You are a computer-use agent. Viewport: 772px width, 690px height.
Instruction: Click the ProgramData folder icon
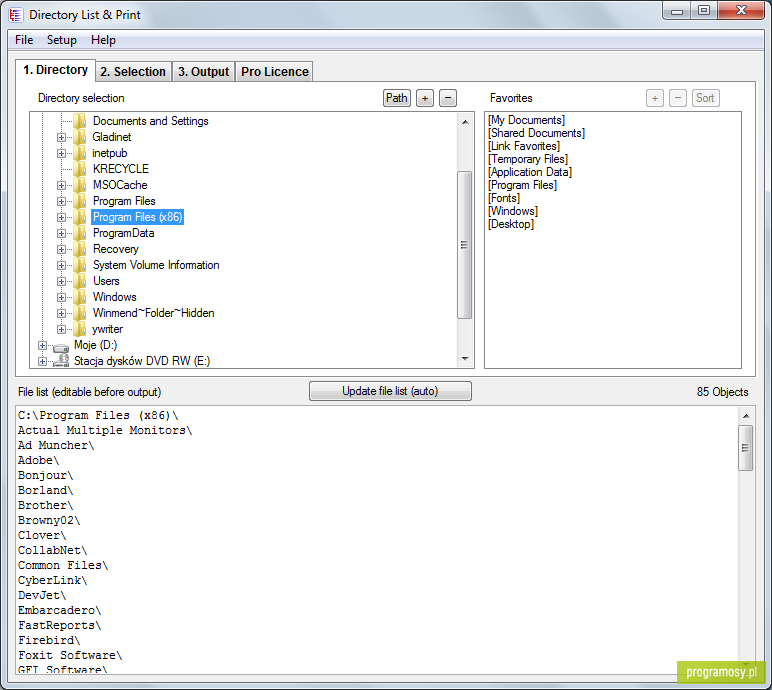point(80,233)
